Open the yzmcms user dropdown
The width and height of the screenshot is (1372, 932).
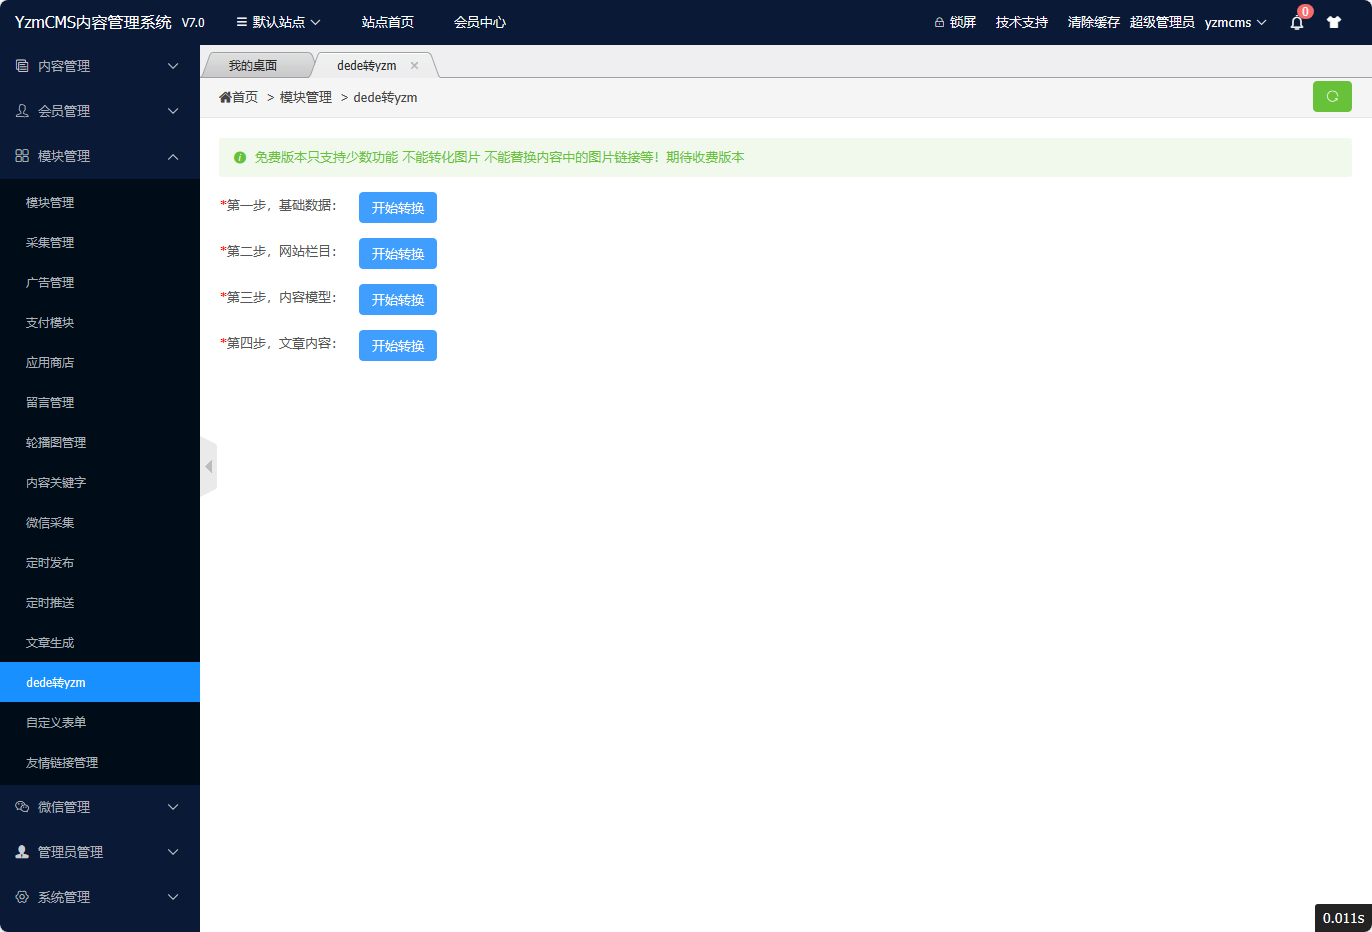pyautogui.click(x=1236, y=22)
